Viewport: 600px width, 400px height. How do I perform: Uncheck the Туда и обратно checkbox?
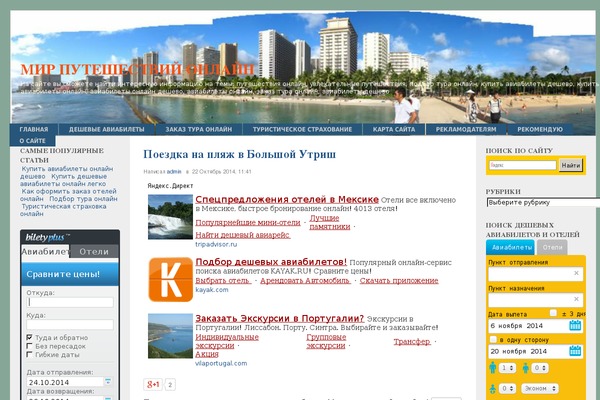click(29, 337)
